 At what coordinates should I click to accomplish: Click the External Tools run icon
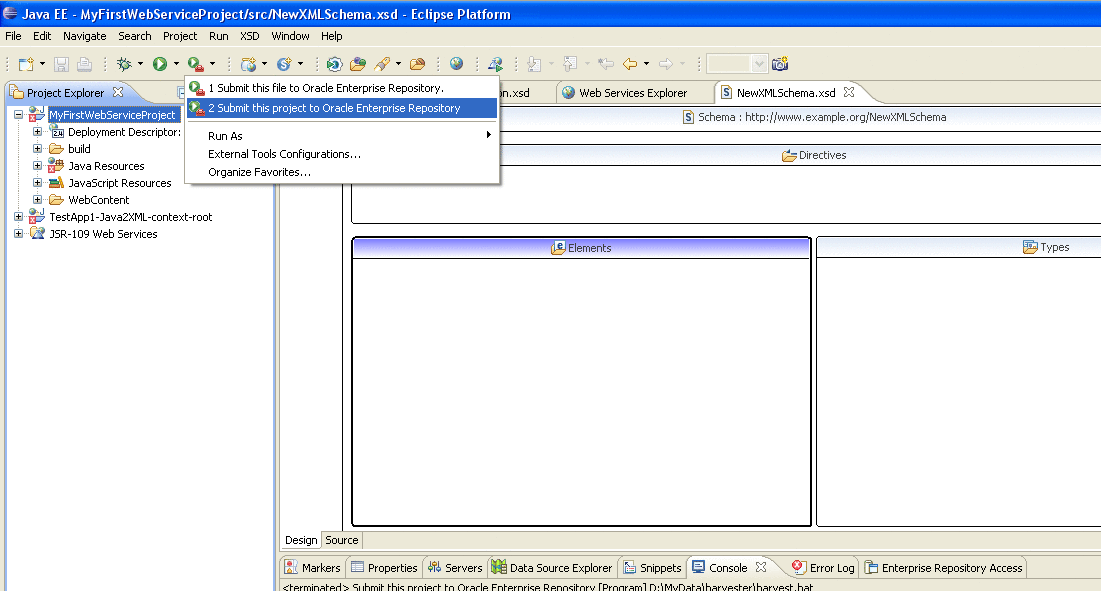[x=196, y=65]
